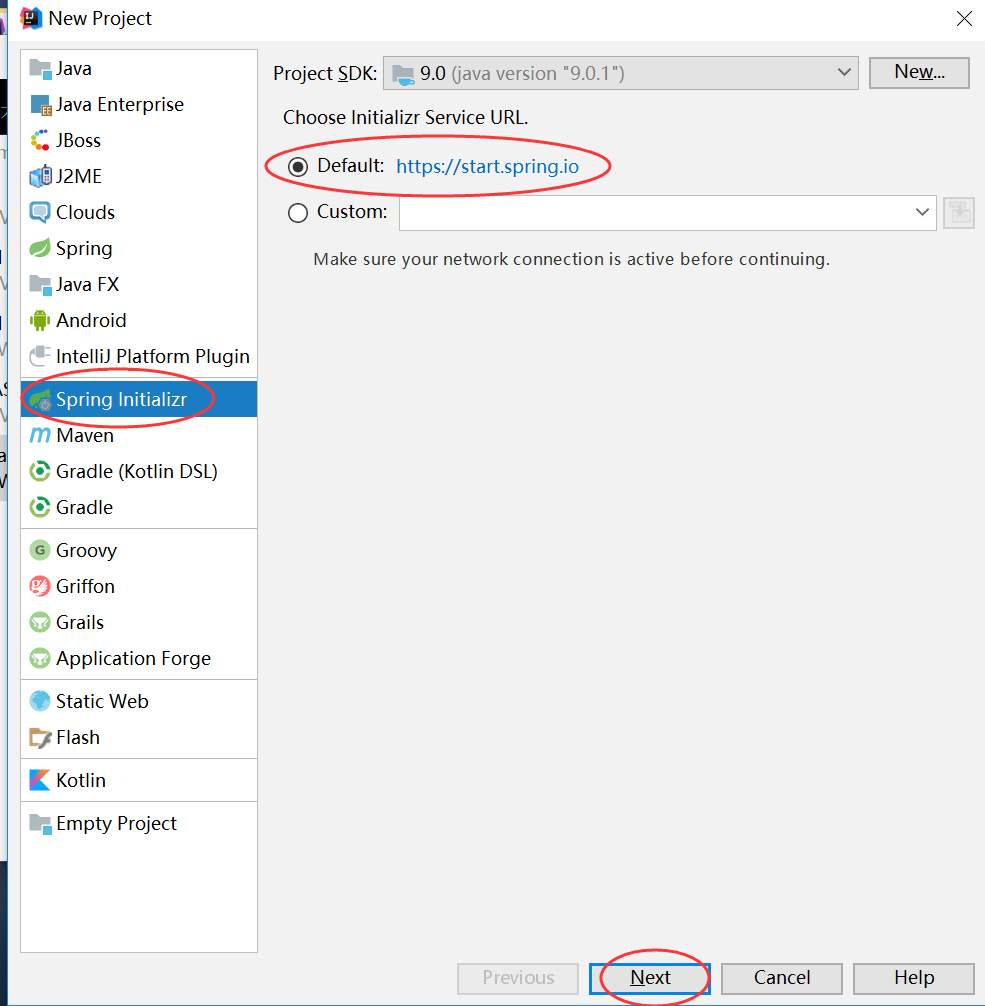This screenshot has width=985, height=1006.
Task: Click the Cancel button
Action: [x=782, y=978]
